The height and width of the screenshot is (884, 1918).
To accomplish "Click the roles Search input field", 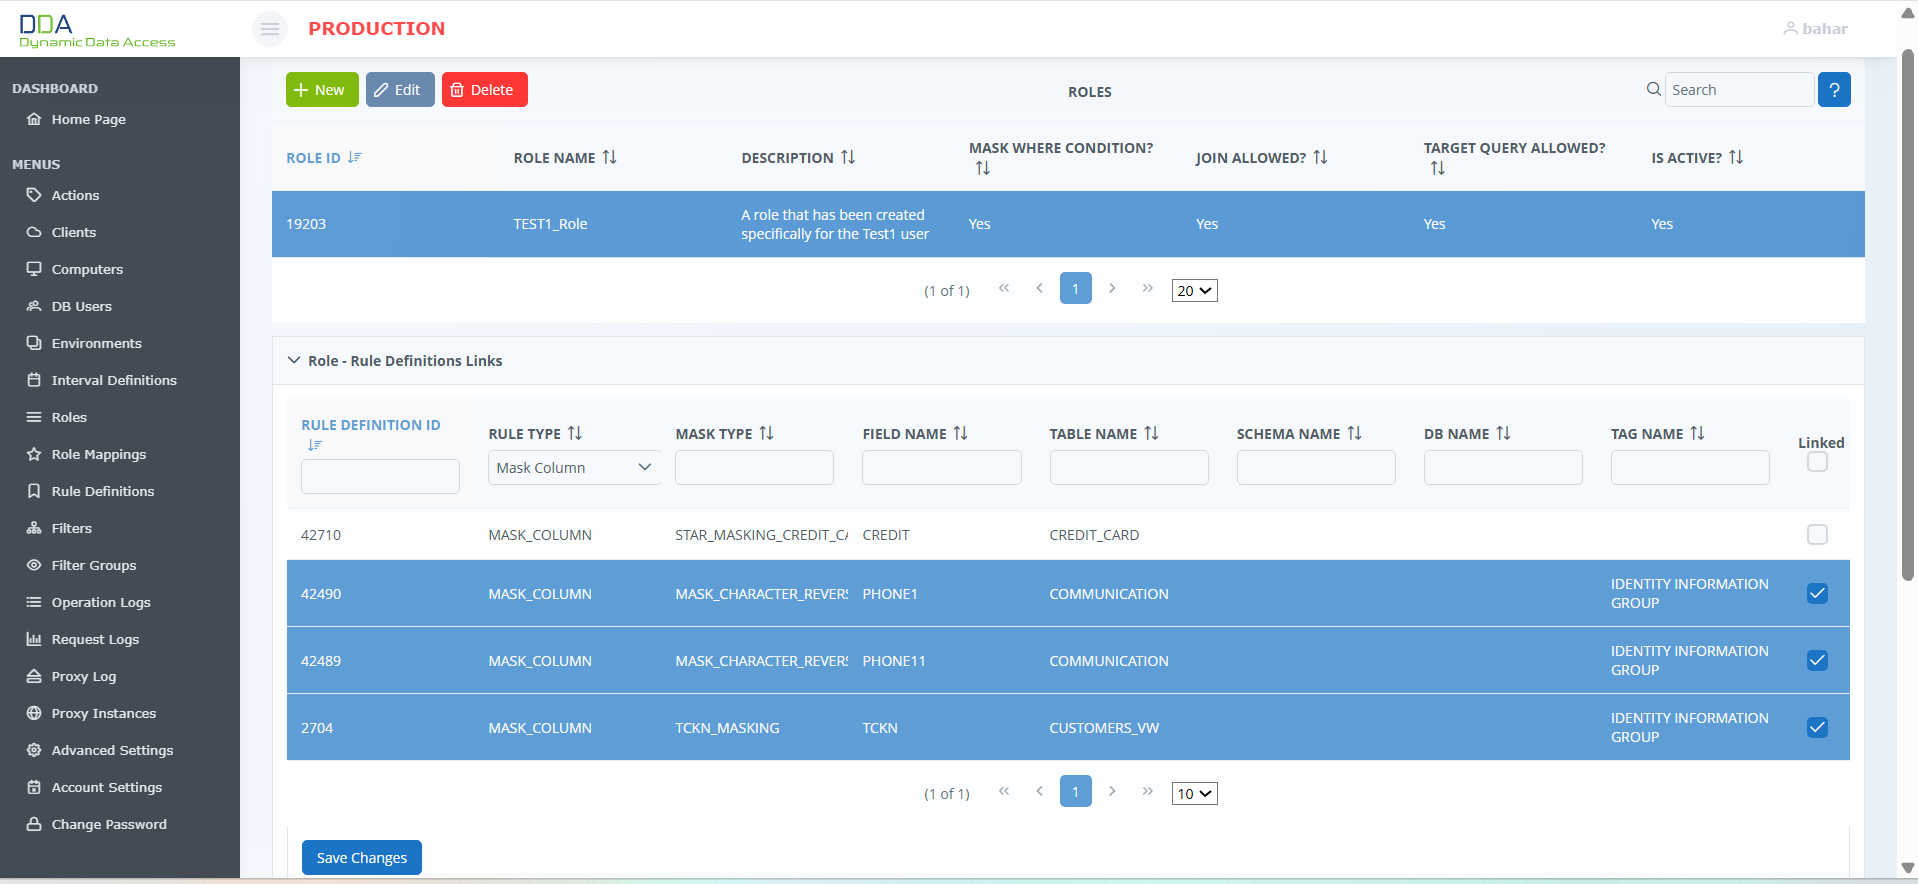I will 1739,89.
